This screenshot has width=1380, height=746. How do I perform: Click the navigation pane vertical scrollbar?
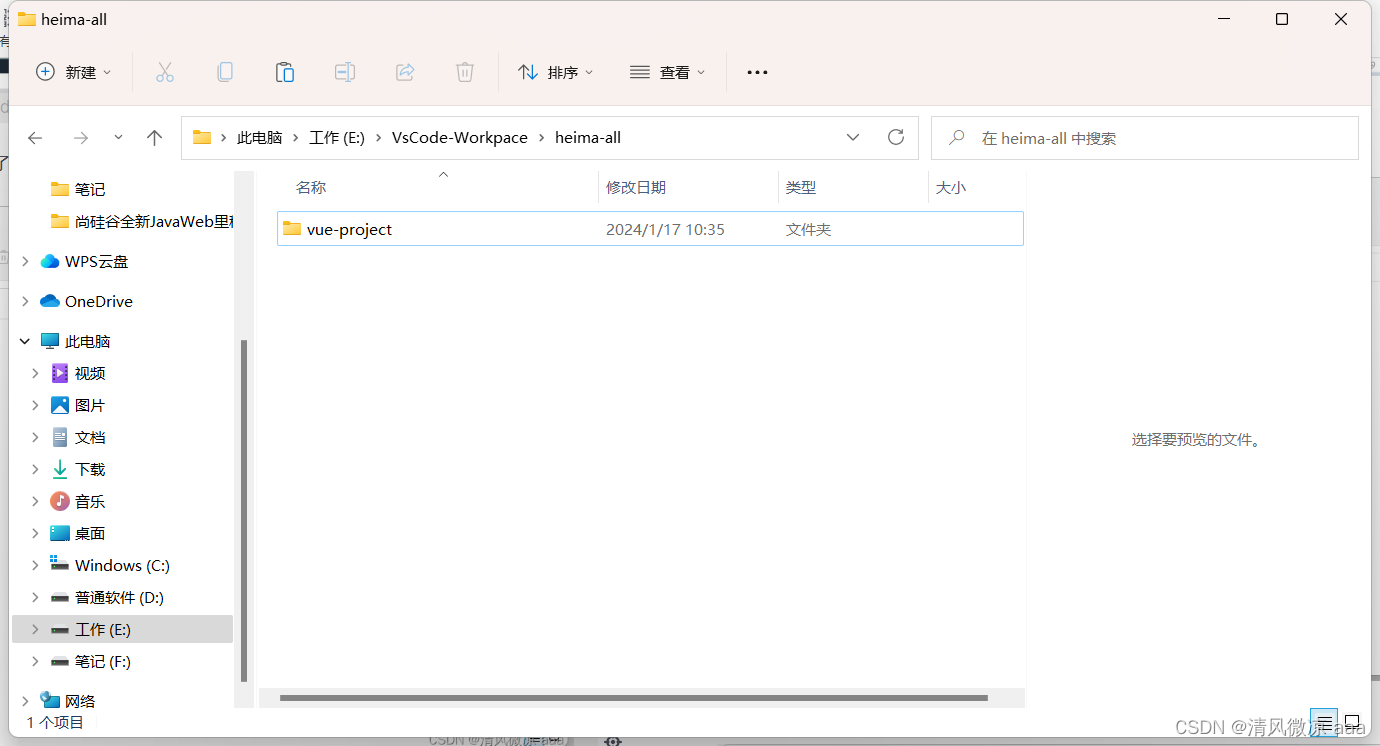coord(244,510)
